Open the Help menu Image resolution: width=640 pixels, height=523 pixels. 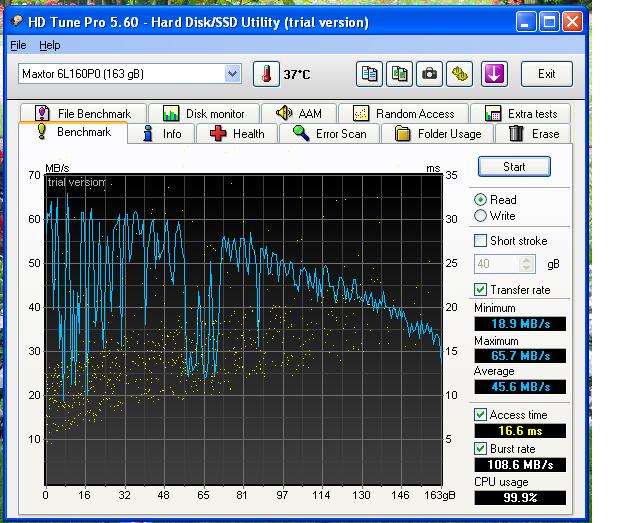[x=49, y=45]
